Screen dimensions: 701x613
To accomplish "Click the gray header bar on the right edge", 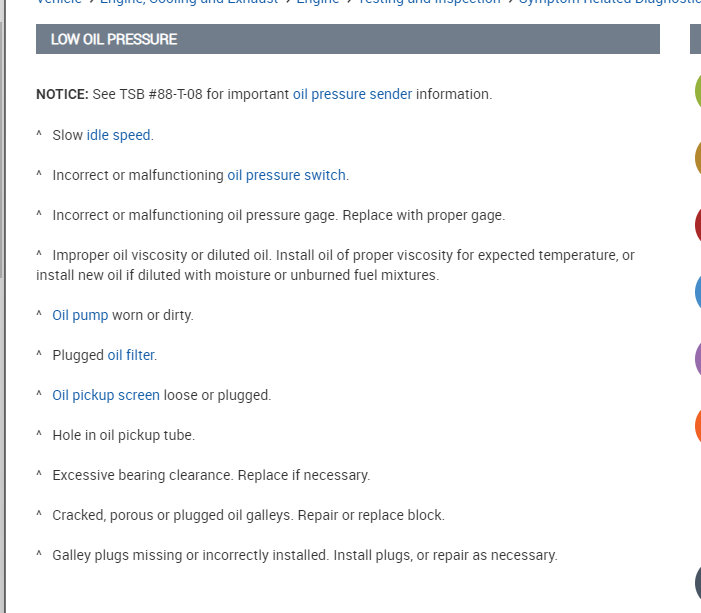I will [x=695, y=39].
